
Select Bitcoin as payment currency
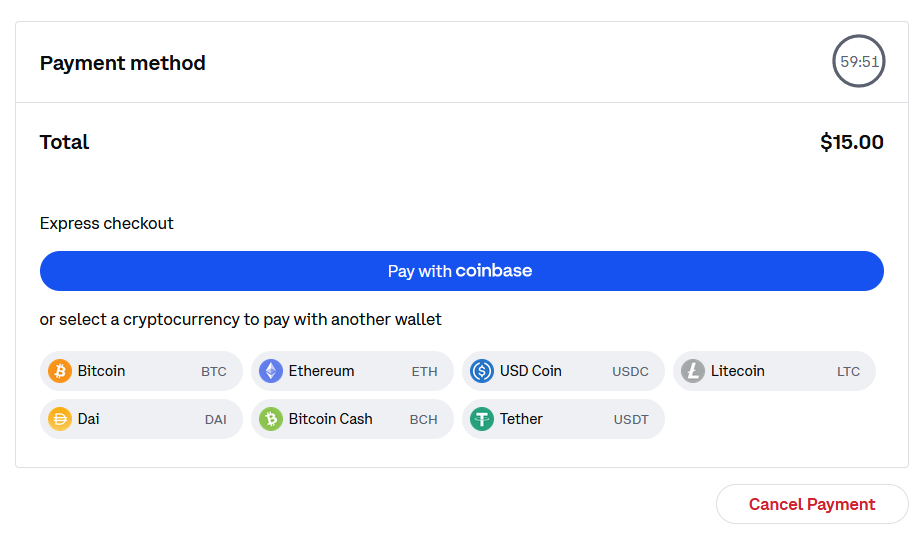click(141, 371)
